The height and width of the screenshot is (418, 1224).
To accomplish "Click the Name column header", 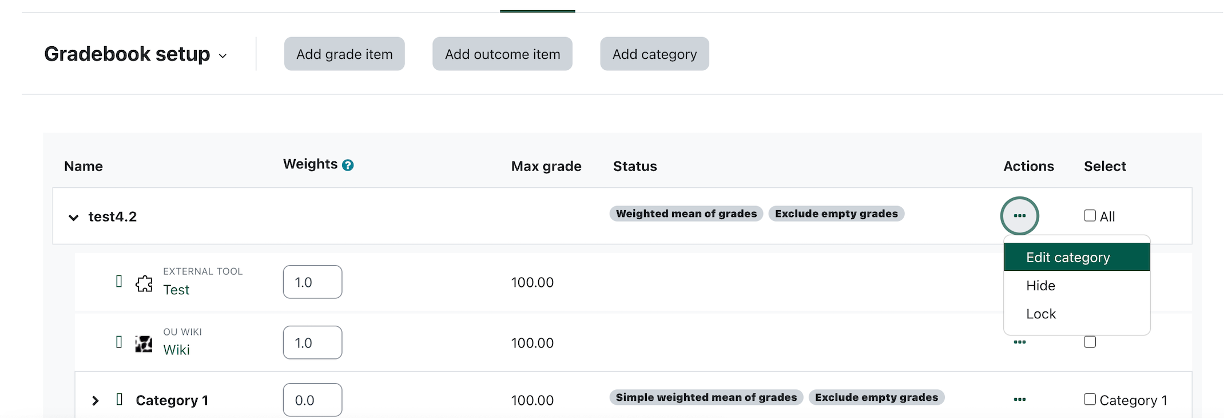I will 83,166.
